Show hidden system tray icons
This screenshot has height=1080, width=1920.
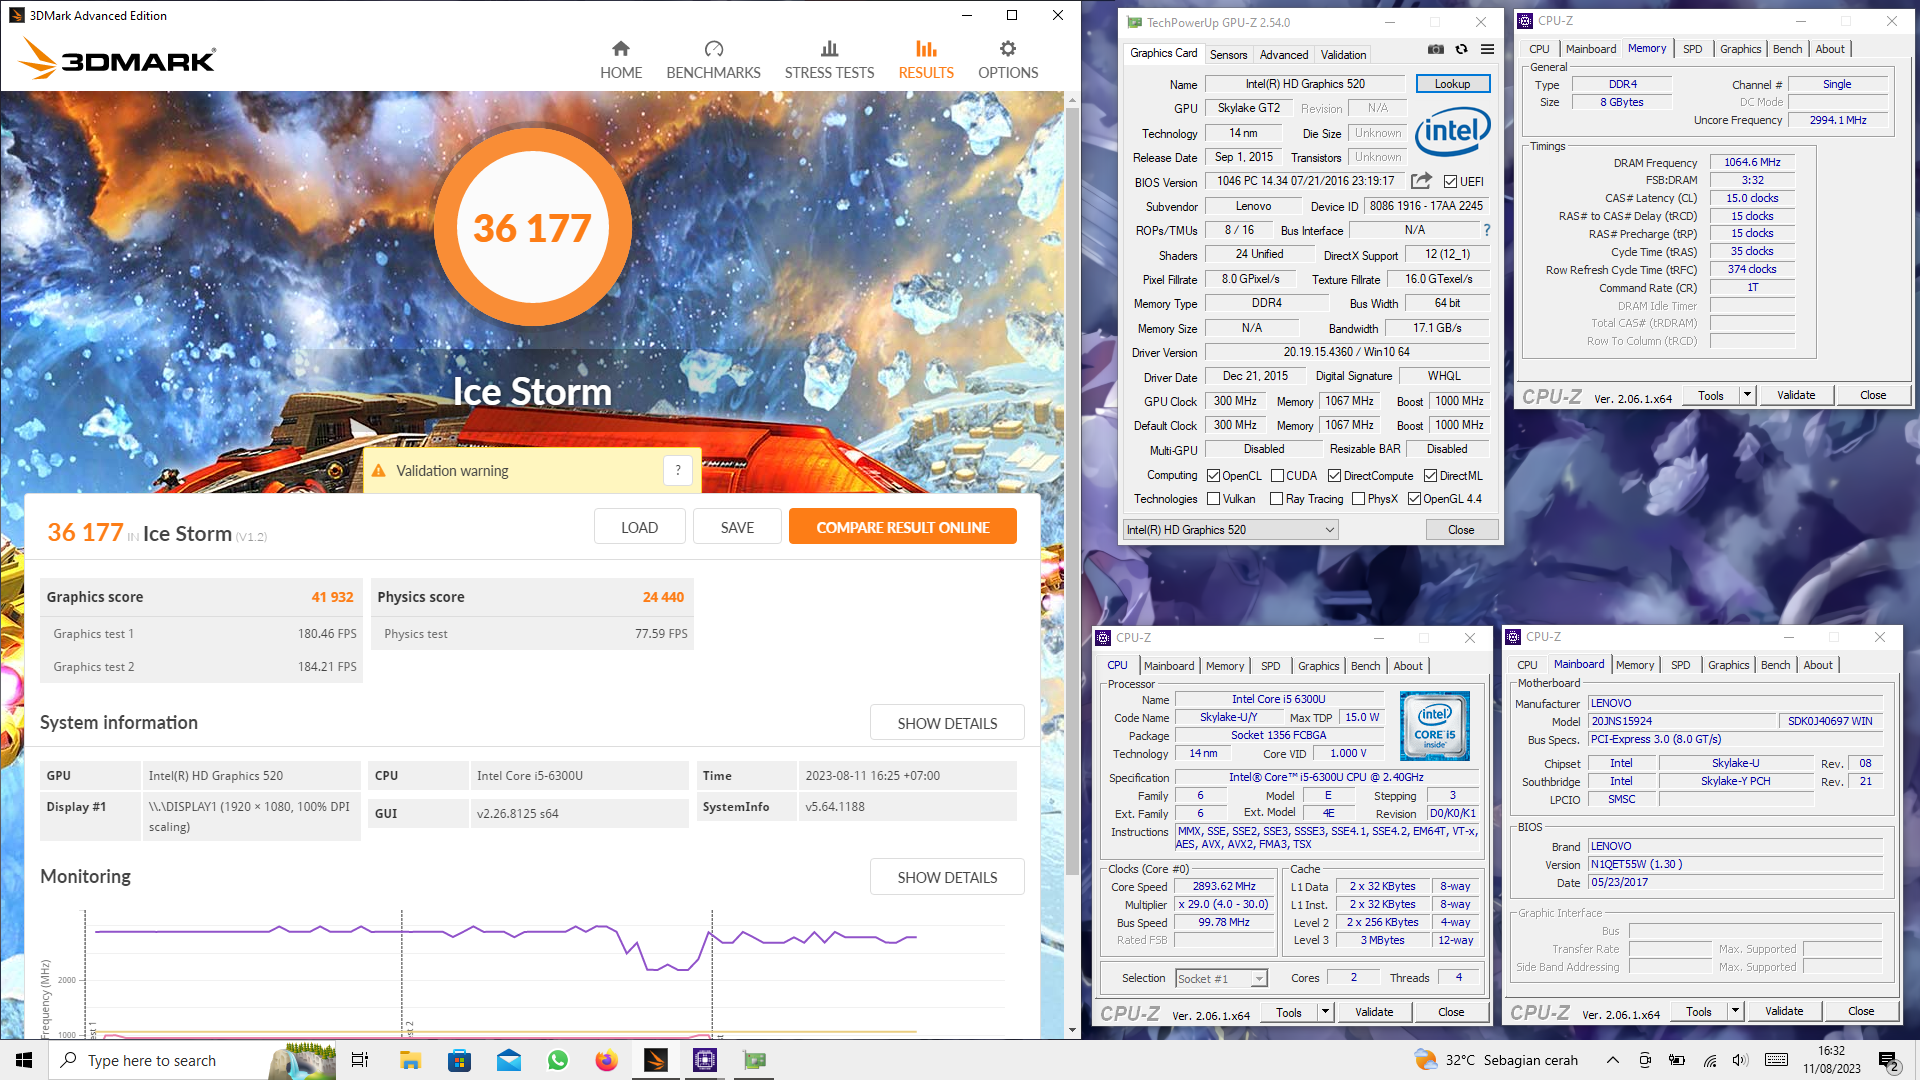(1612, 1060)
